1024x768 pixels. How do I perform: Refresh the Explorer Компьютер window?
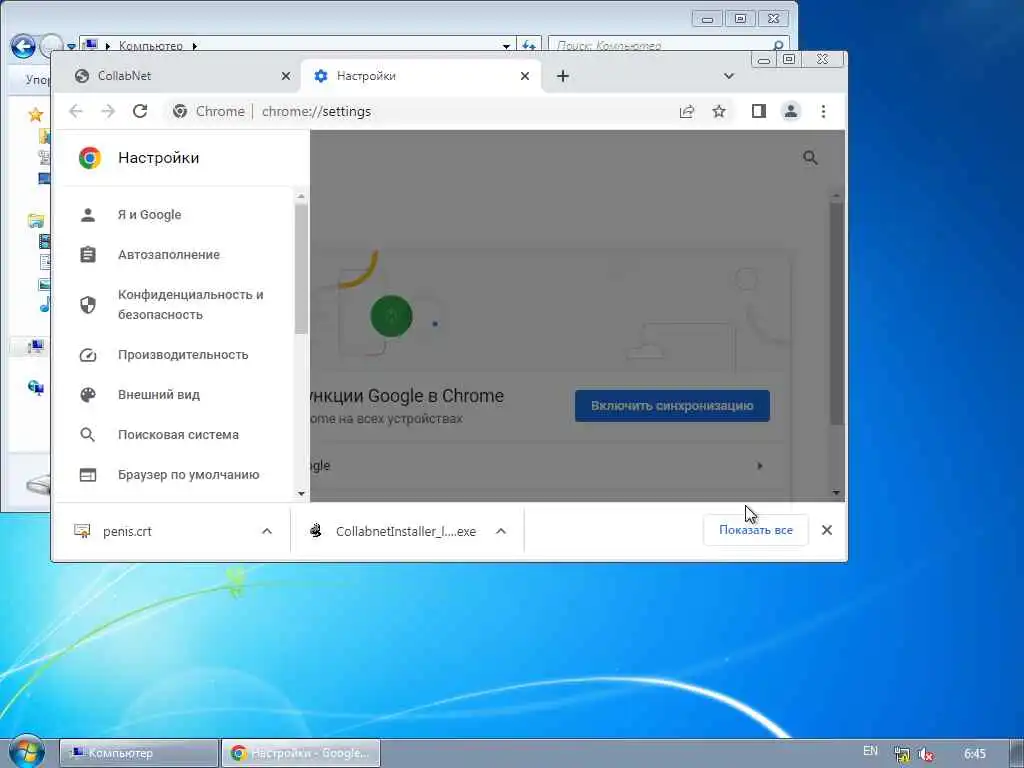pyautogui.click(x=528, y=44)
